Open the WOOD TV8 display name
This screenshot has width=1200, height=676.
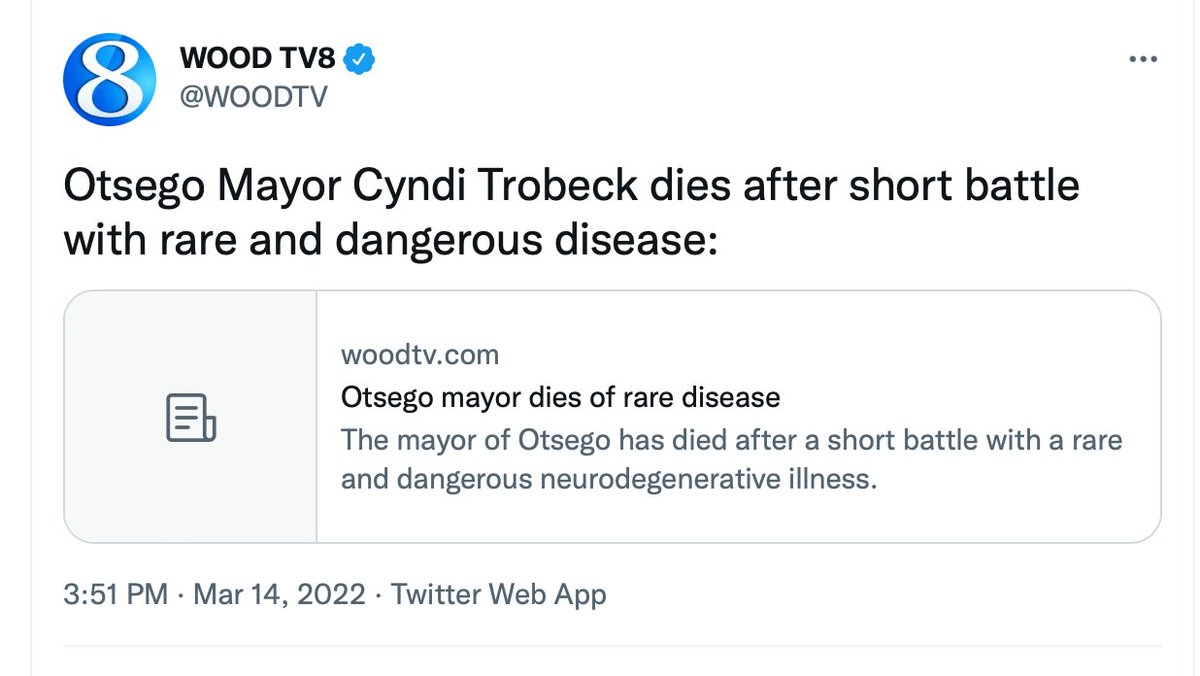click(x=257, y=59)
